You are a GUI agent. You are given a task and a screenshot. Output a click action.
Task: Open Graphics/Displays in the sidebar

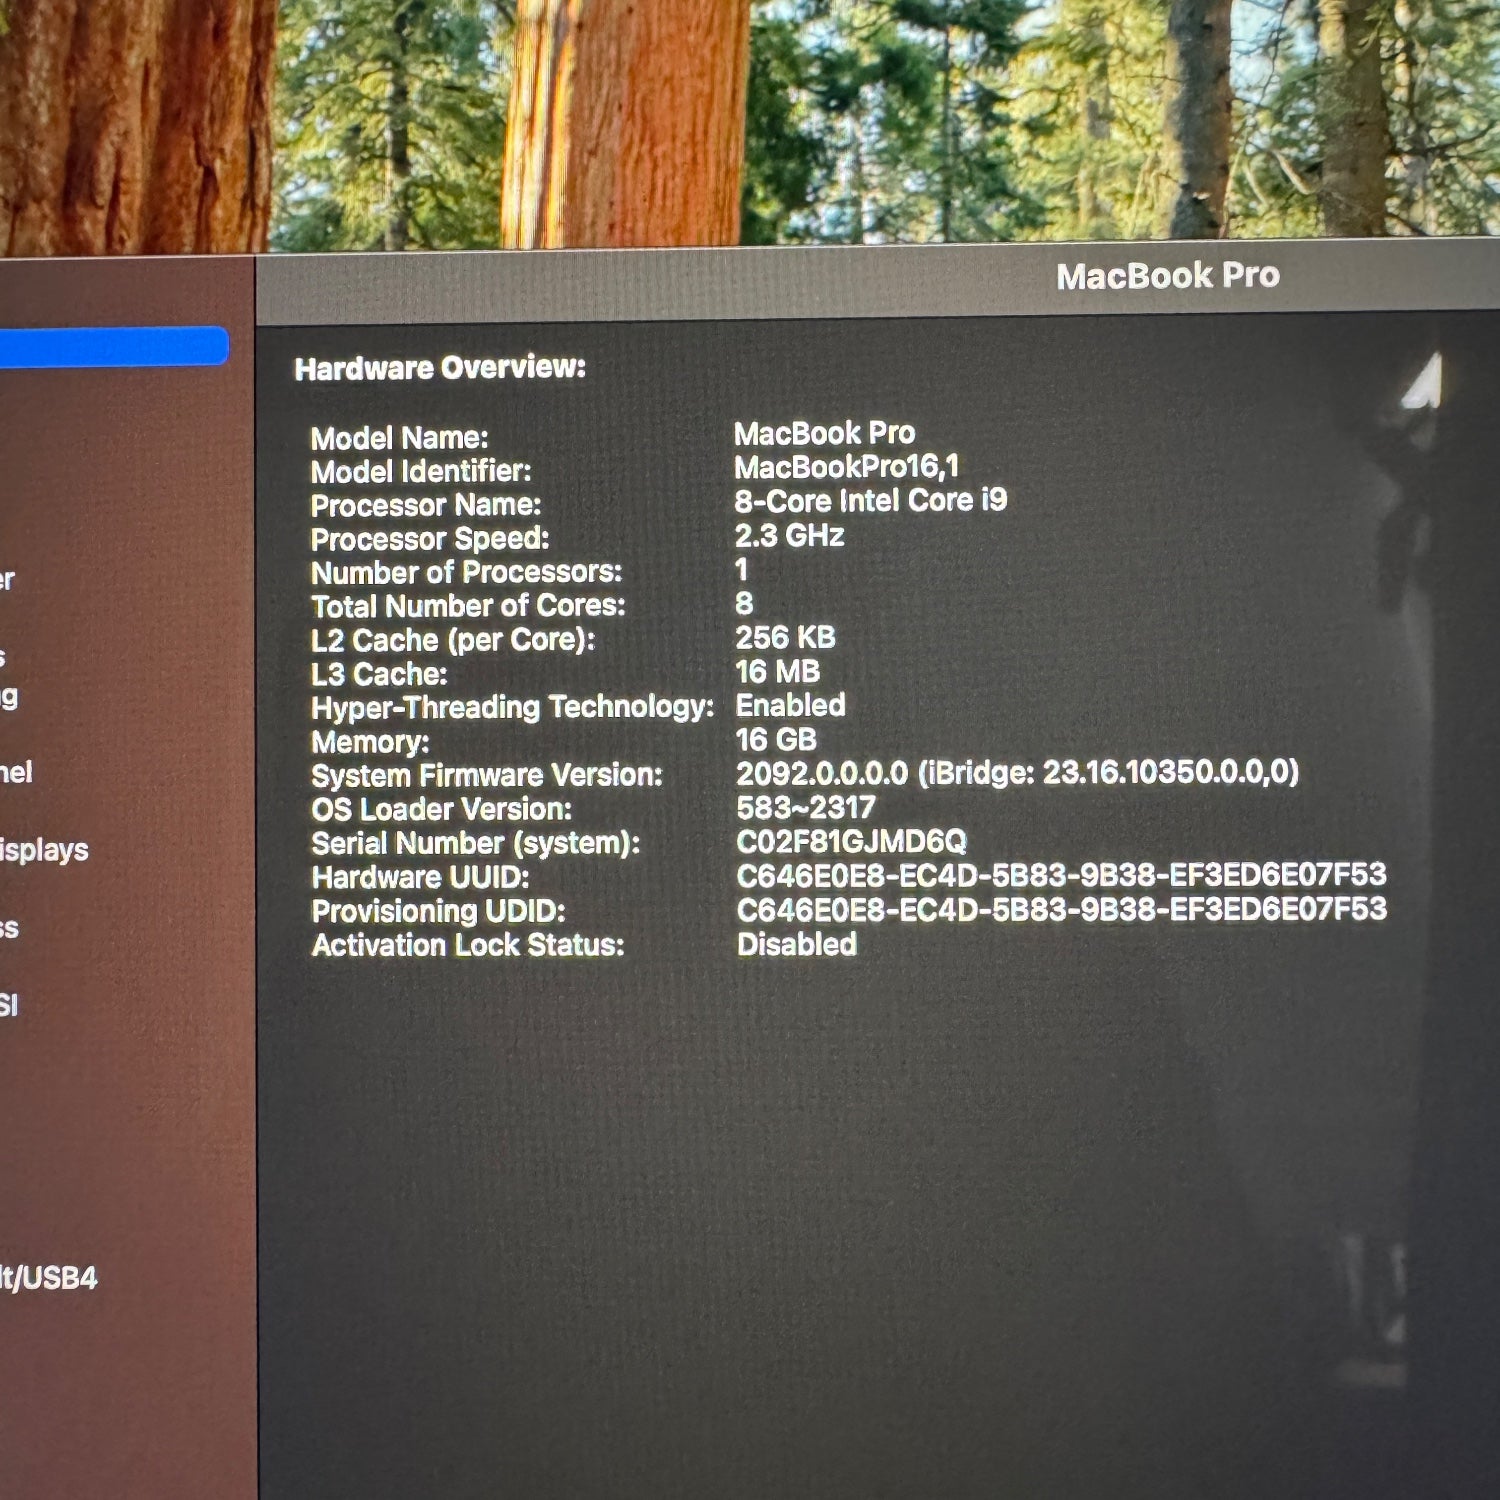44,850
